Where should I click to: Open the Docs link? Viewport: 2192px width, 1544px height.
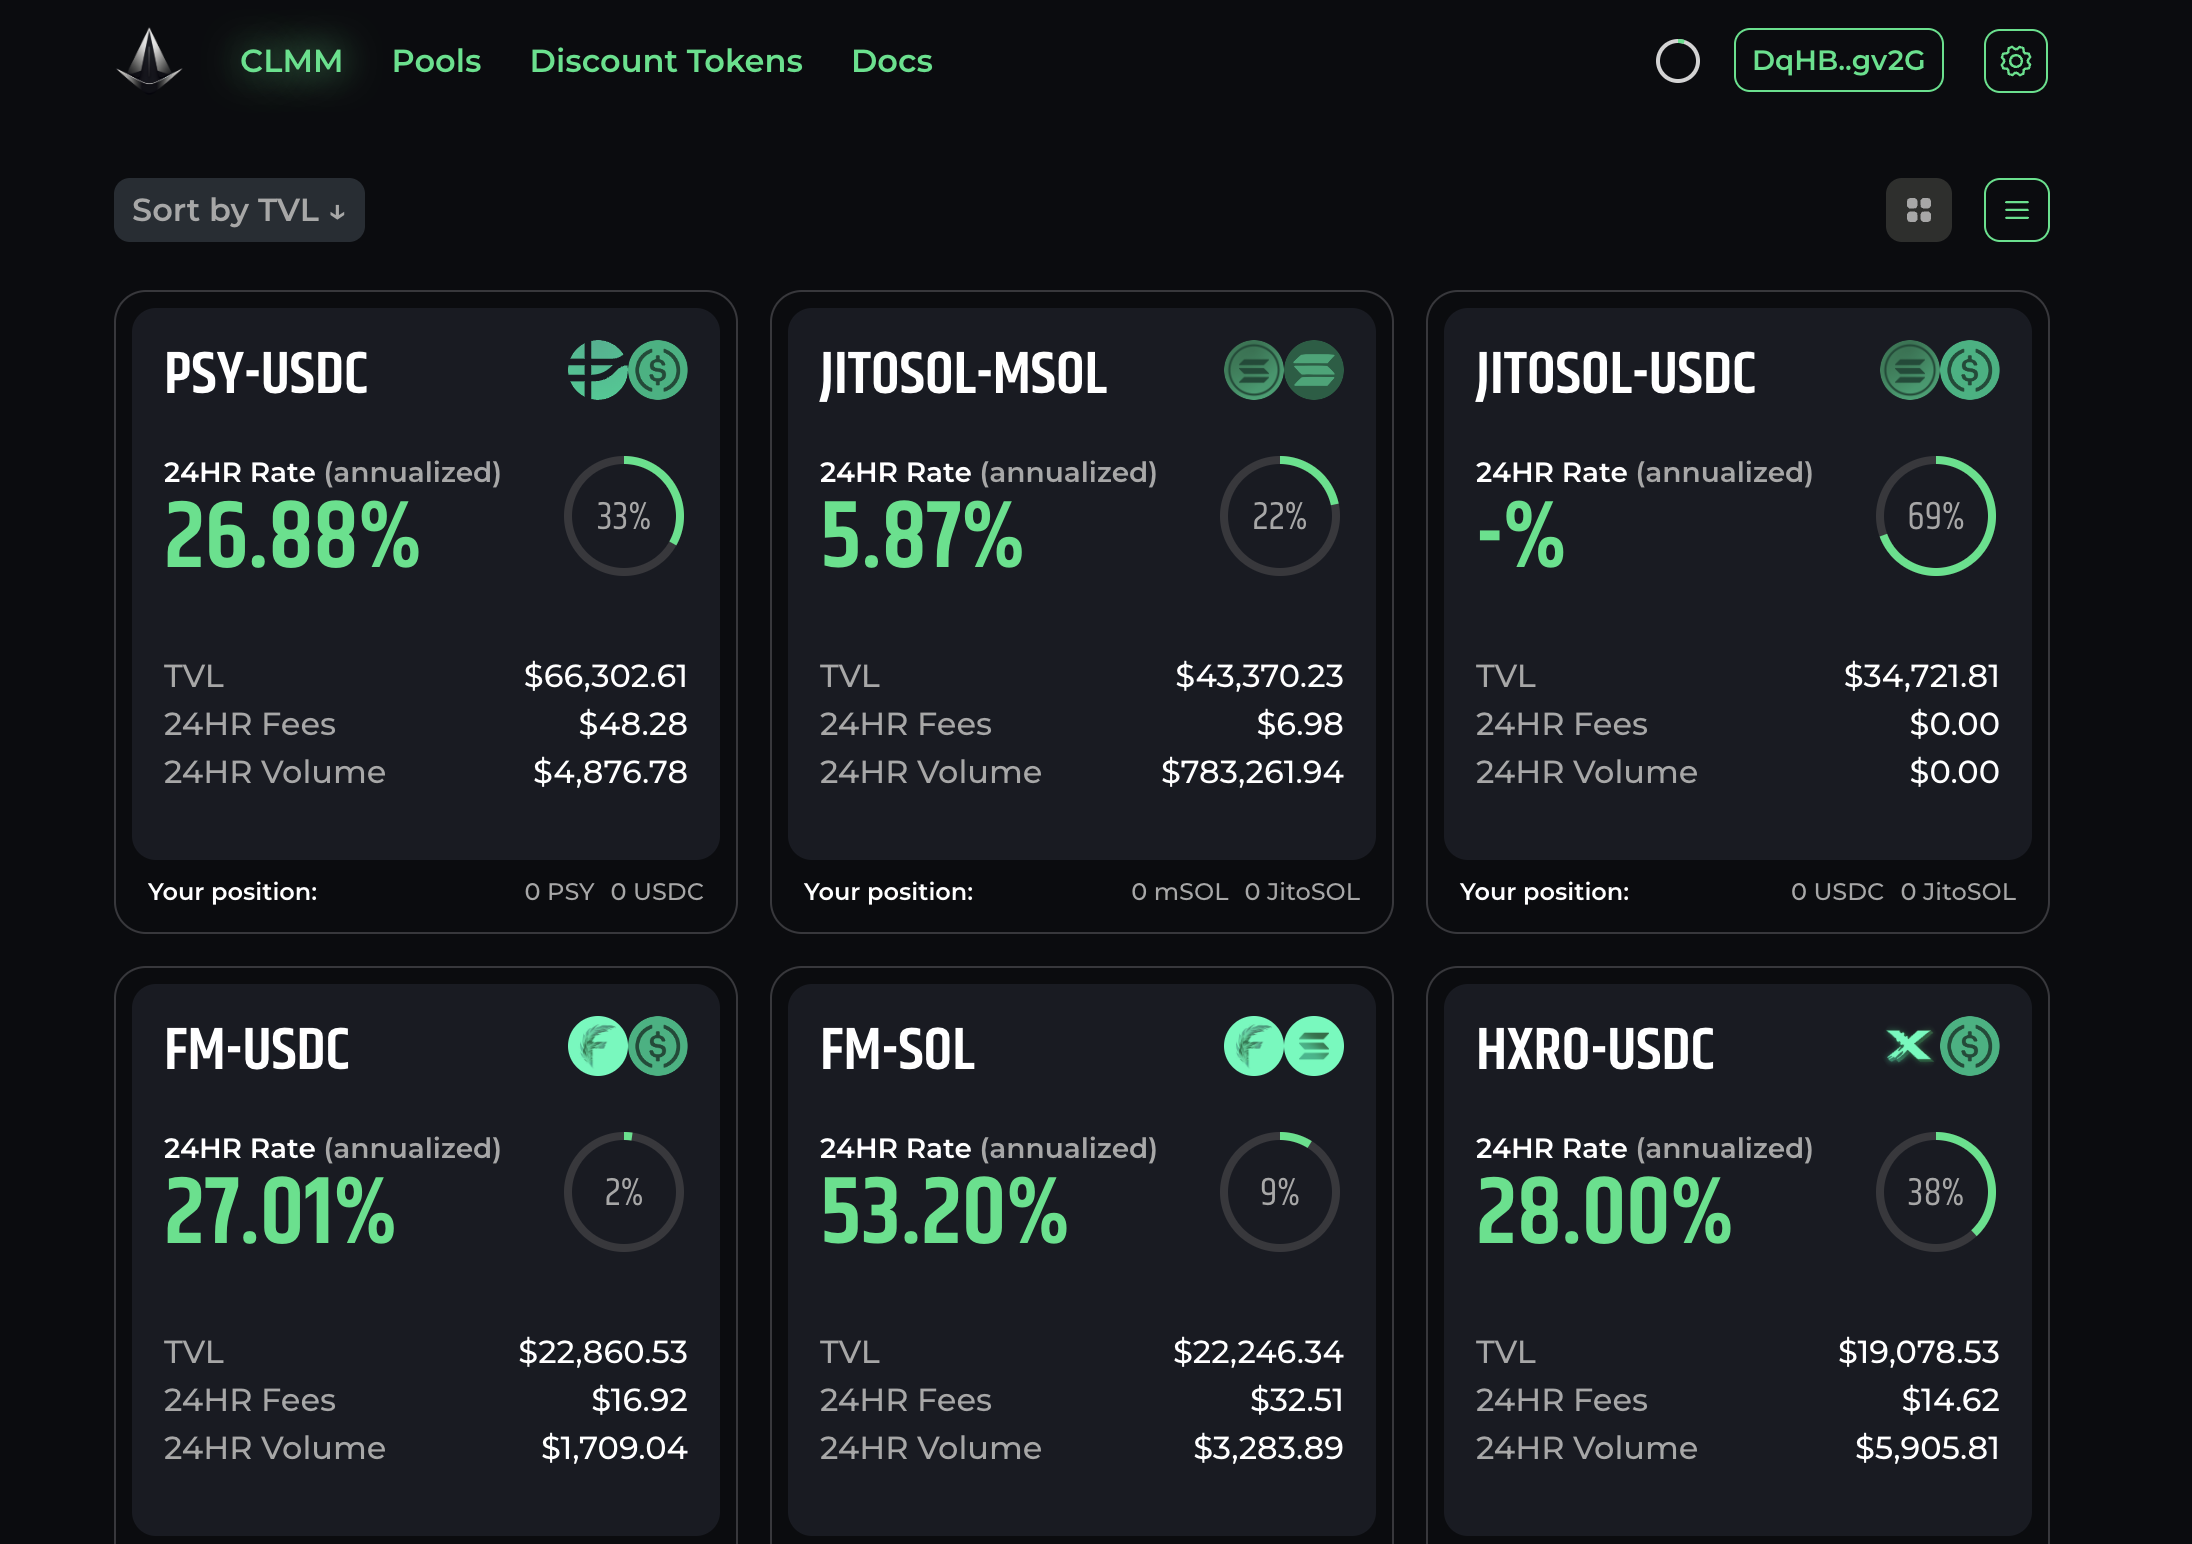click(891, 61)
